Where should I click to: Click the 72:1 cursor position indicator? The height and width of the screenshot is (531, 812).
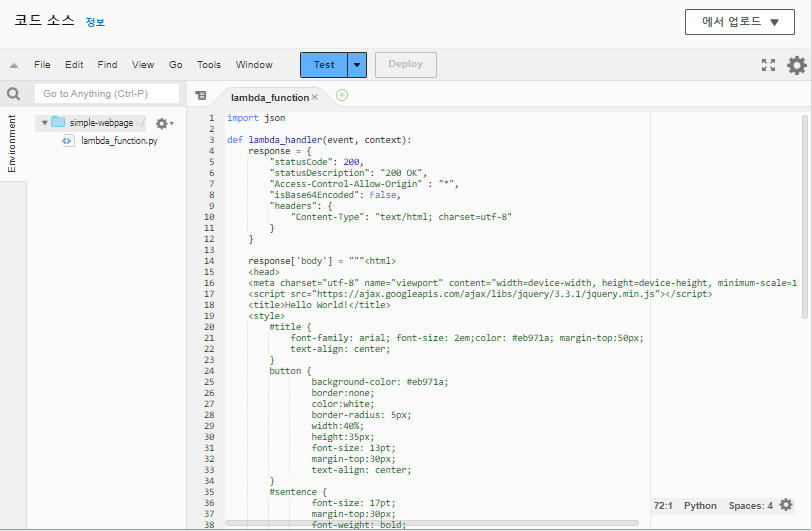pyautogui.click(x=663, y=506)
